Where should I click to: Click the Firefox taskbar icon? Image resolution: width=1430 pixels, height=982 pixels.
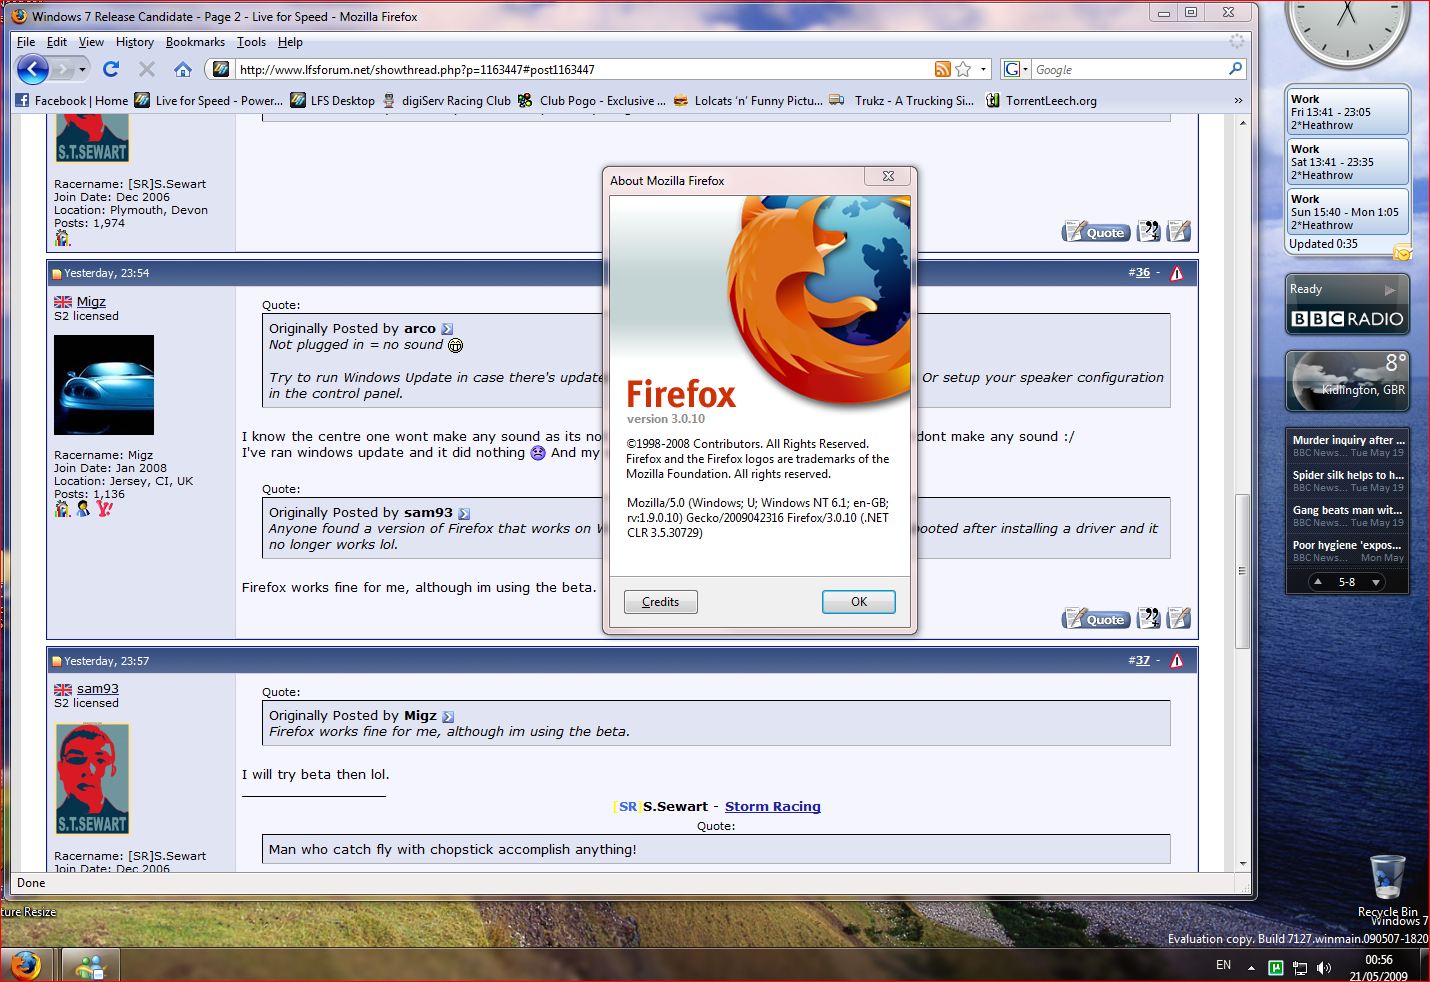26,965
